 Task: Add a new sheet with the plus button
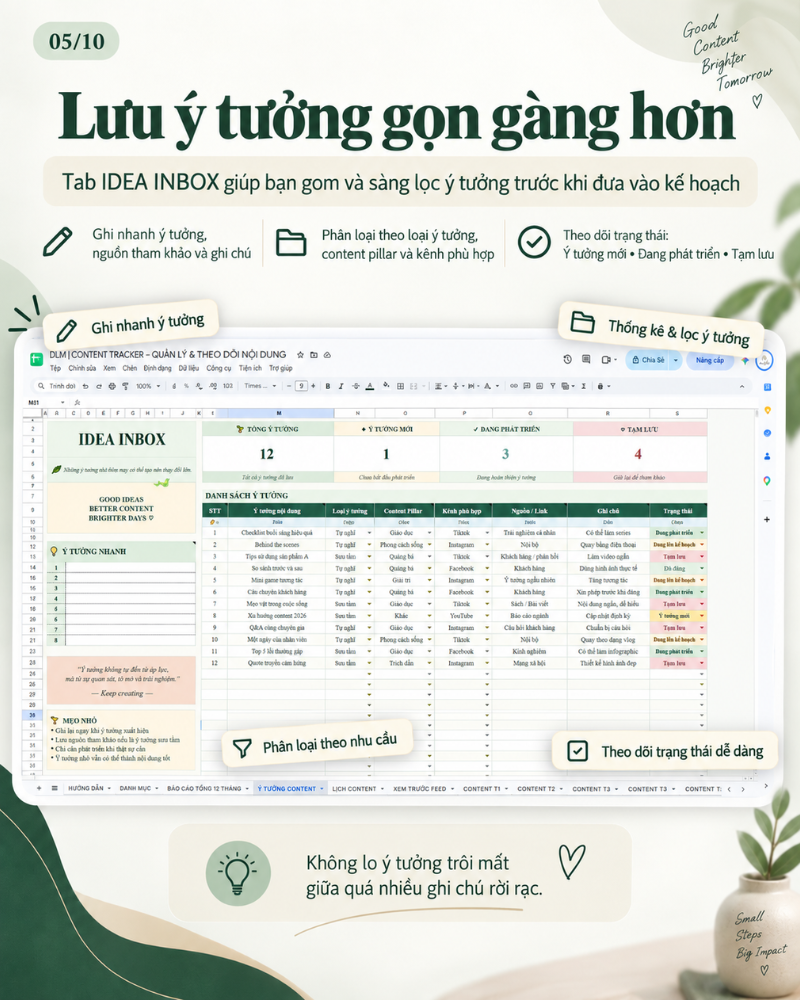(x=39, y=789)
